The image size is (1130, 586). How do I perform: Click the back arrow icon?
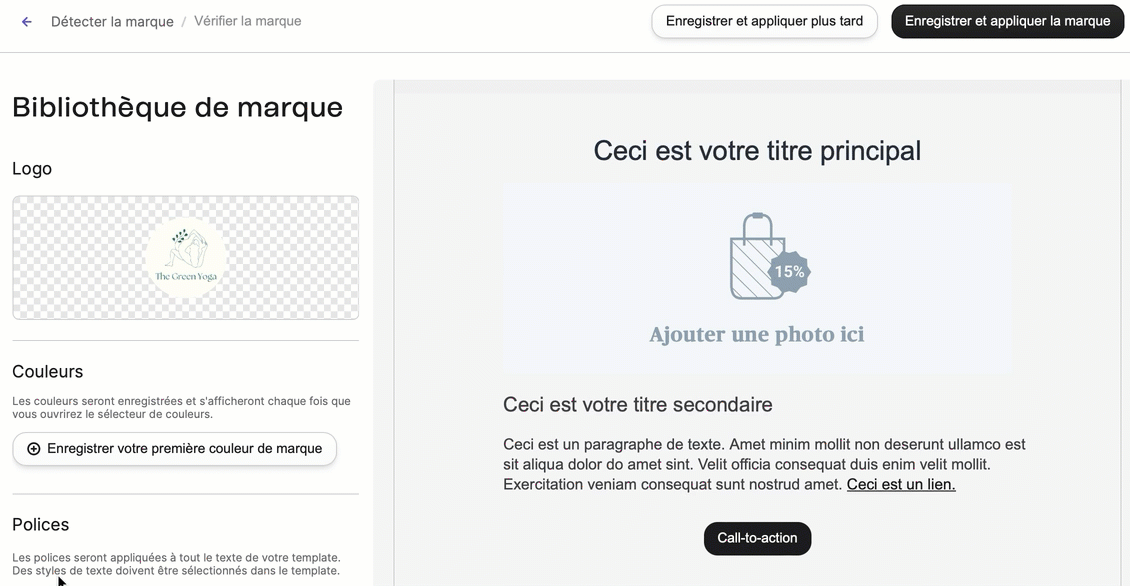point(27,22)
